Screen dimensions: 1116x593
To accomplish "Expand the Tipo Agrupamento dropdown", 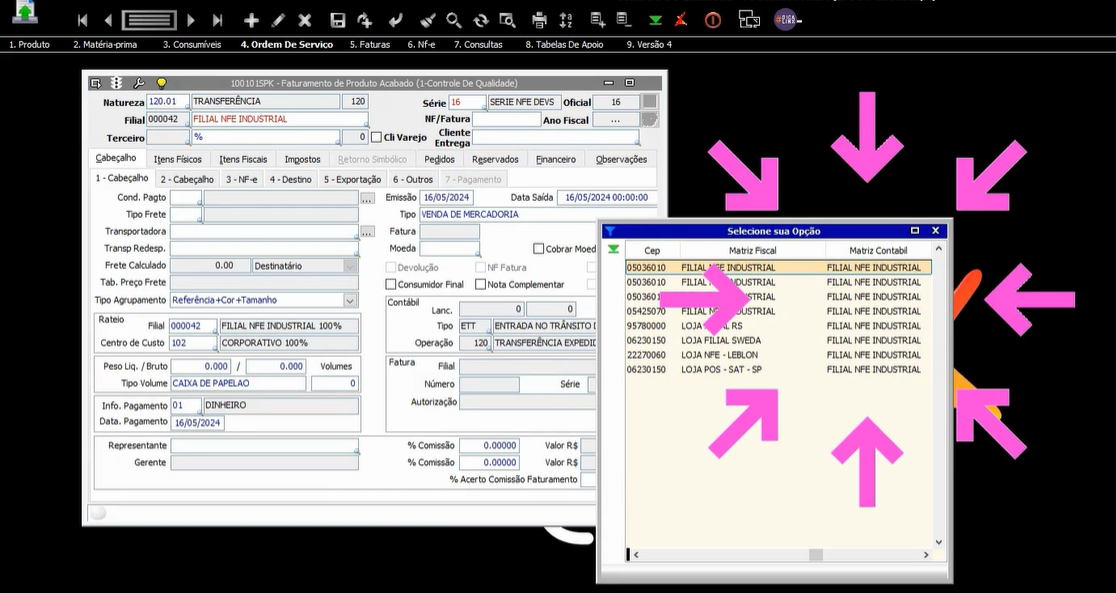I will coord(350,300).
